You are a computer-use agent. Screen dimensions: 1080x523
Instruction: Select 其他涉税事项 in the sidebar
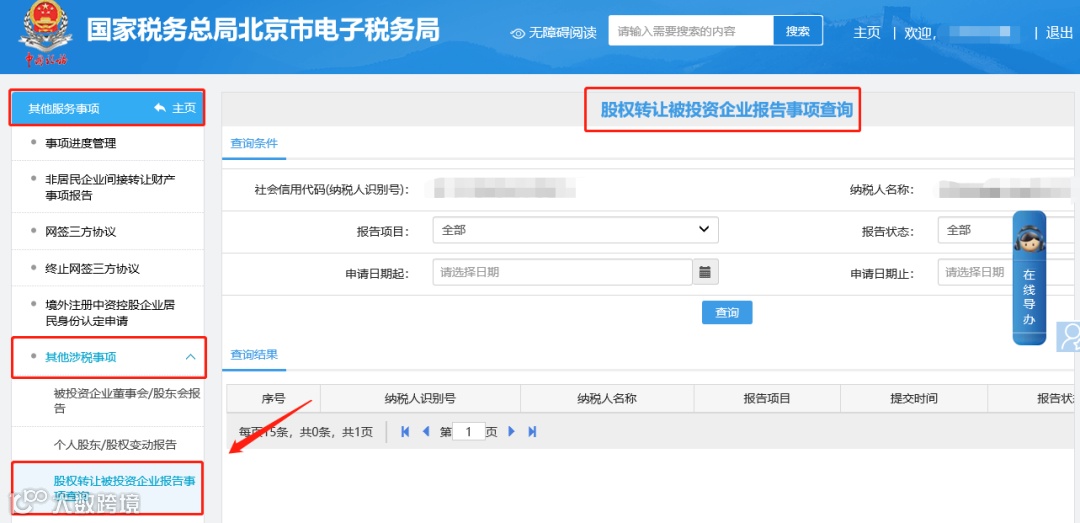(81, 357)
